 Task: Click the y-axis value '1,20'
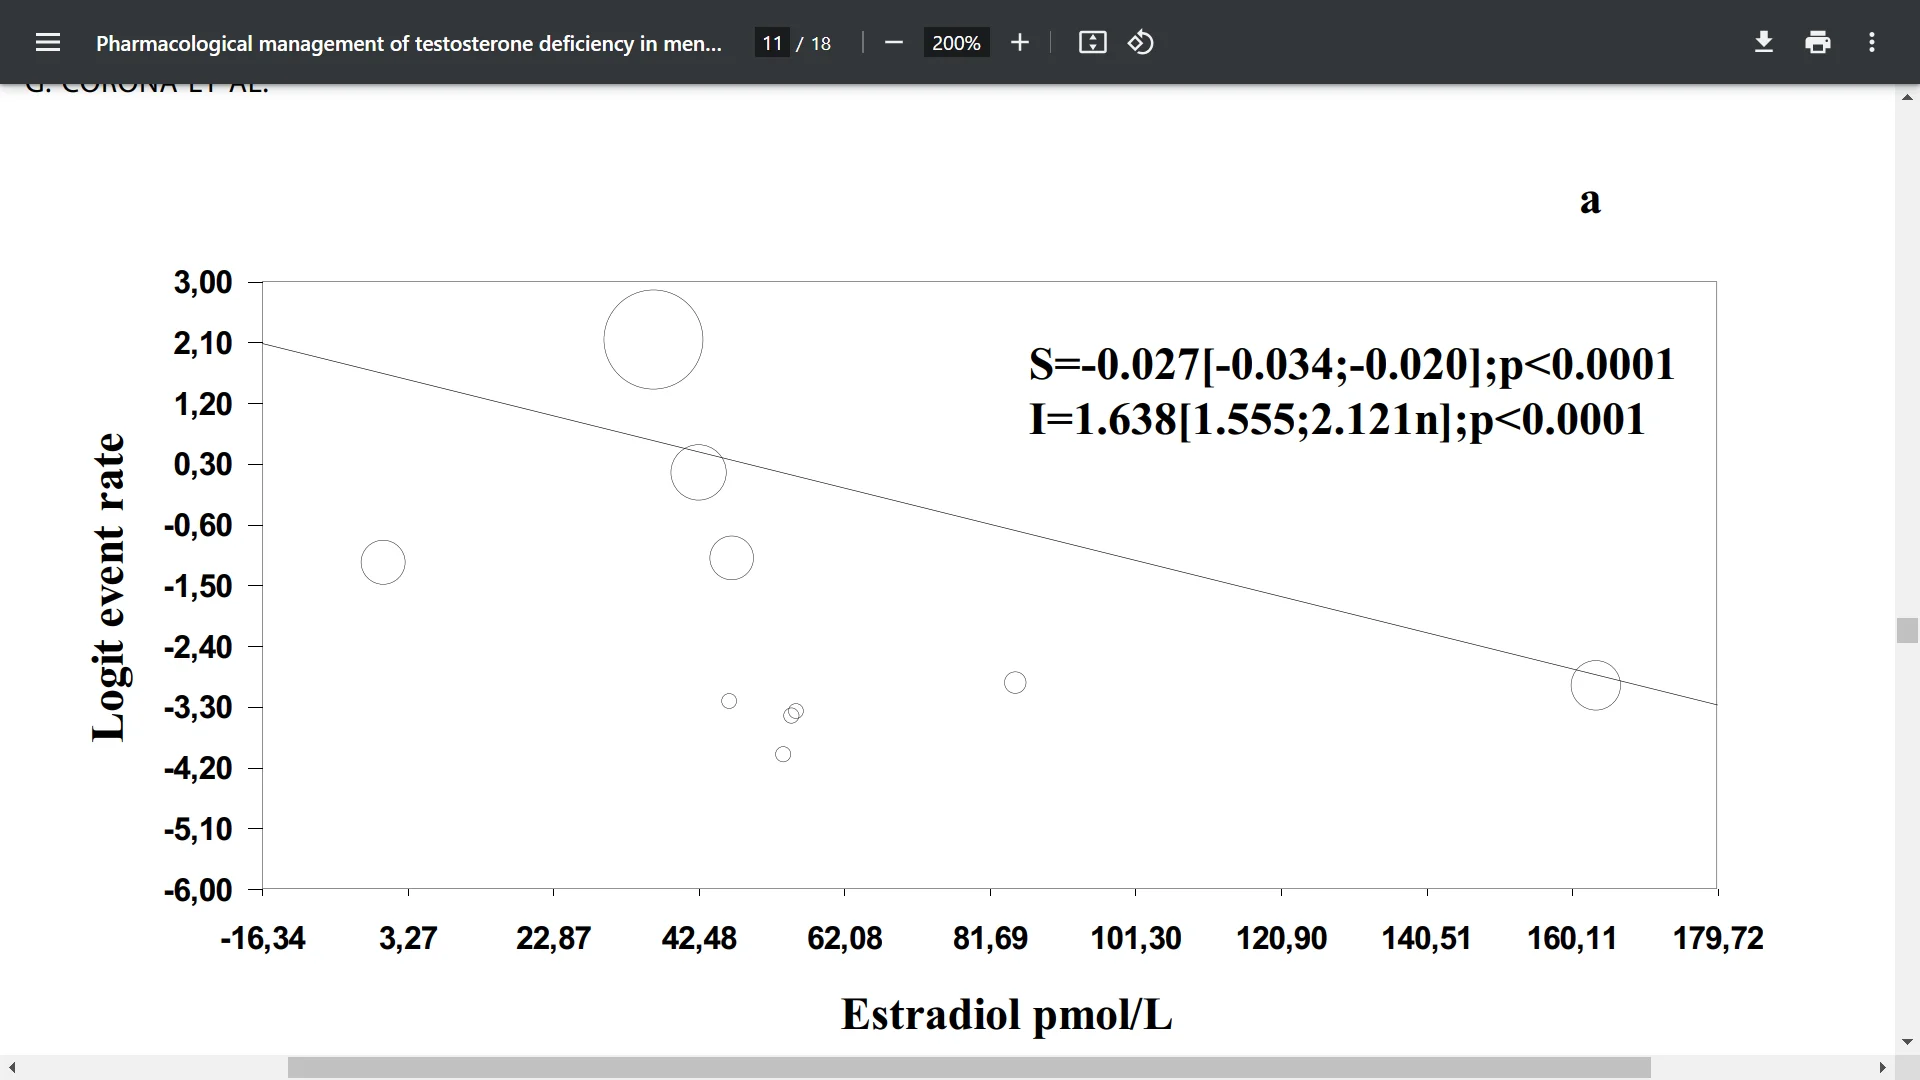203,404
